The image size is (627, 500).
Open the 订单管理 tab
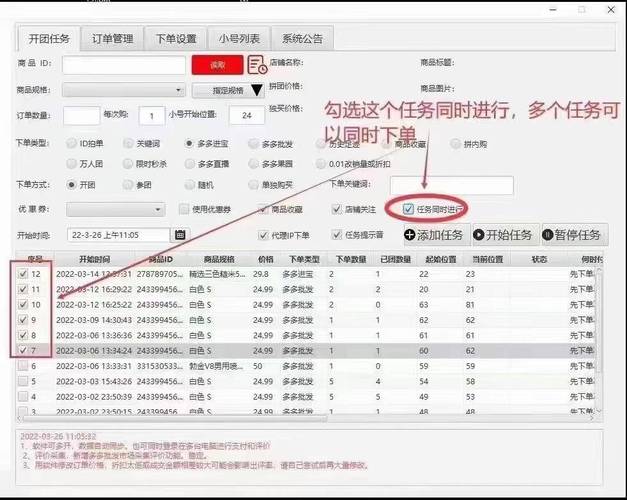click(112, 39)
